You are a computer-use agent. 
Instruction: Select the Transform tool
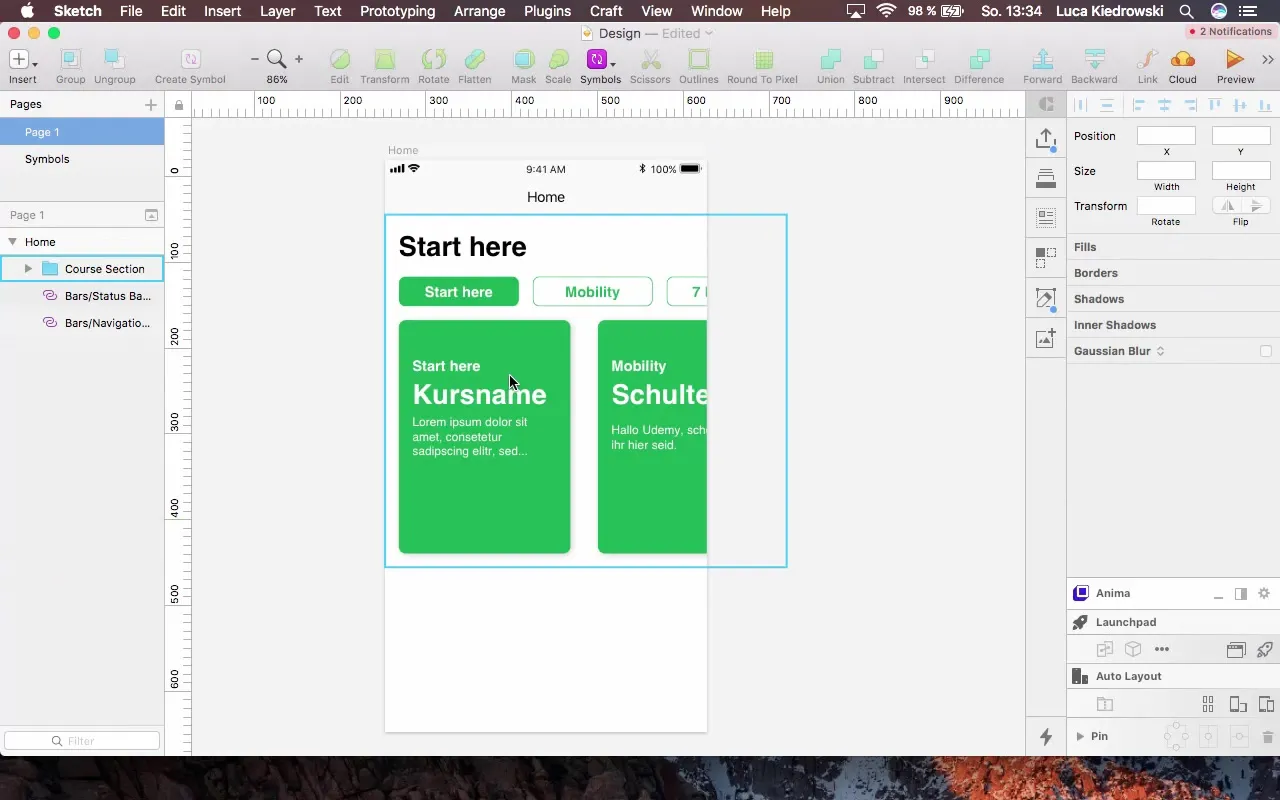(385, 66)
